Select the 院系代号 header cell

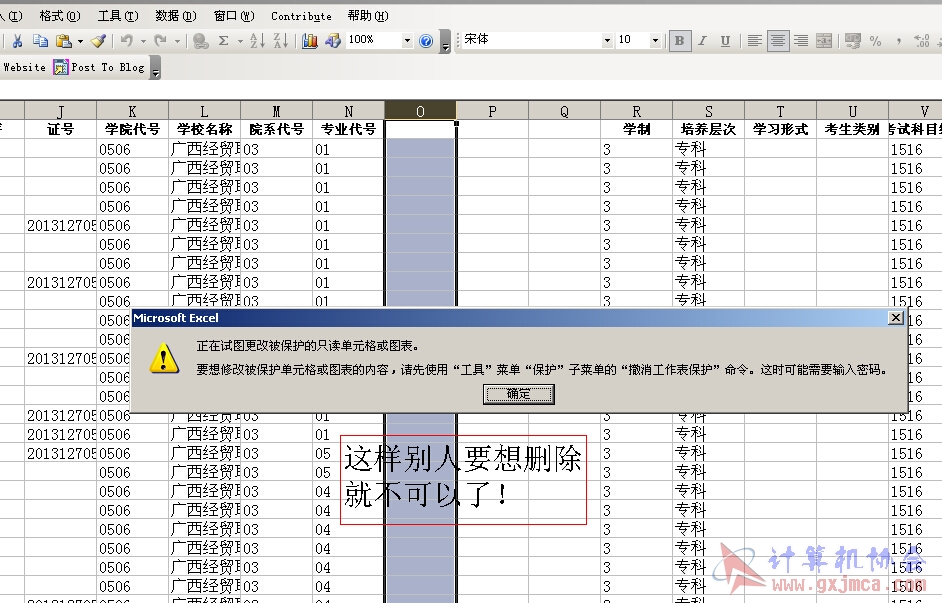click(276, 129)
